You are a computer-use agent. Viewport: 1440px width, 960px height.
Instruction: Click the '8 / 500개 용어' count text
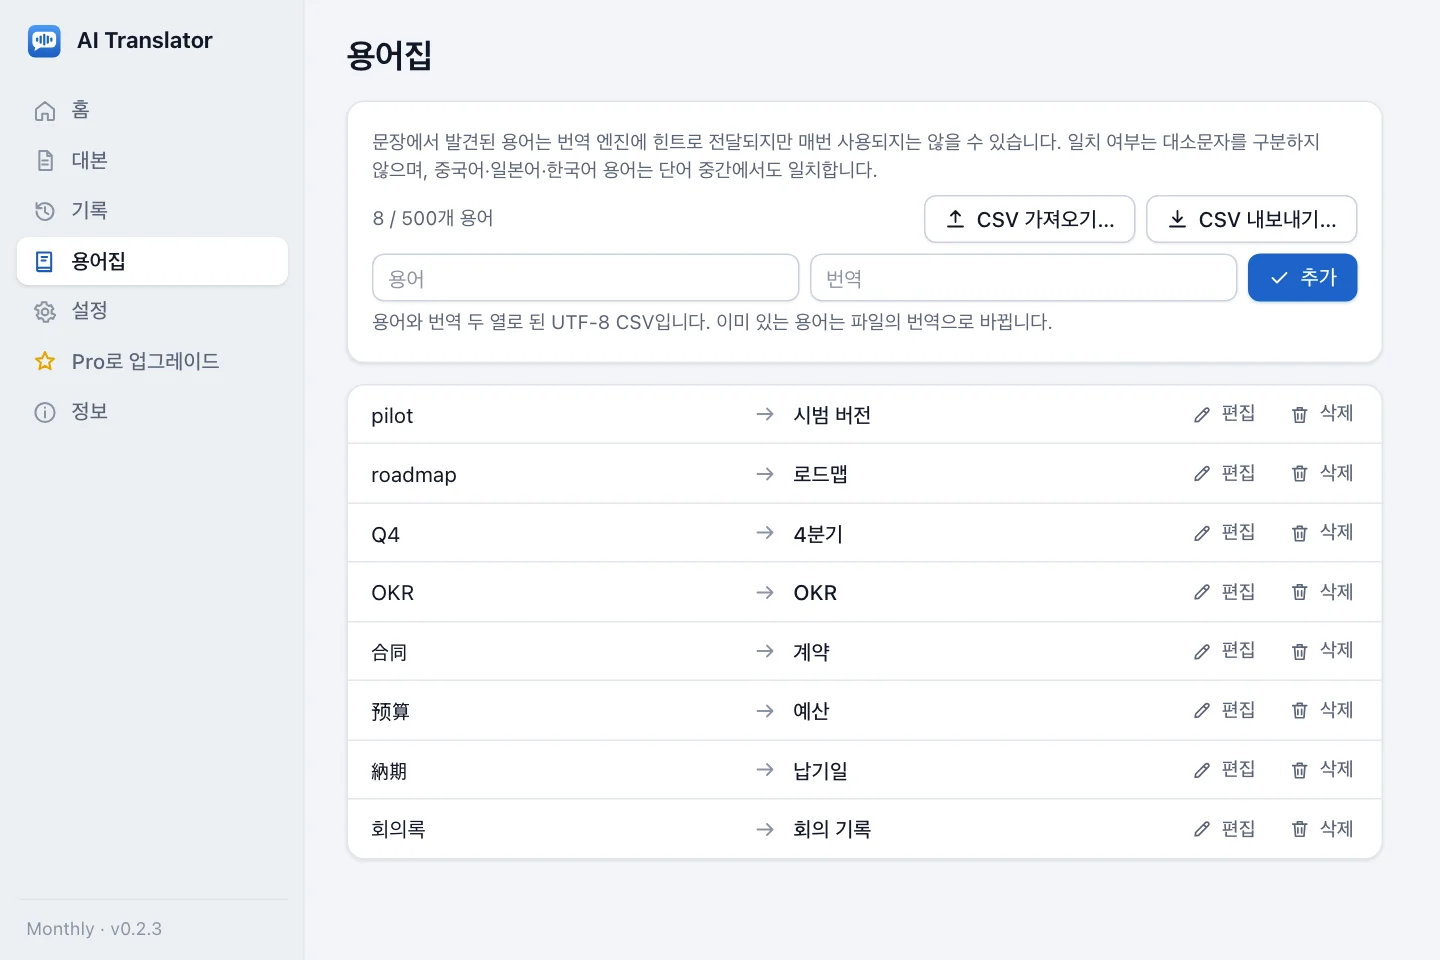point(432,218)
